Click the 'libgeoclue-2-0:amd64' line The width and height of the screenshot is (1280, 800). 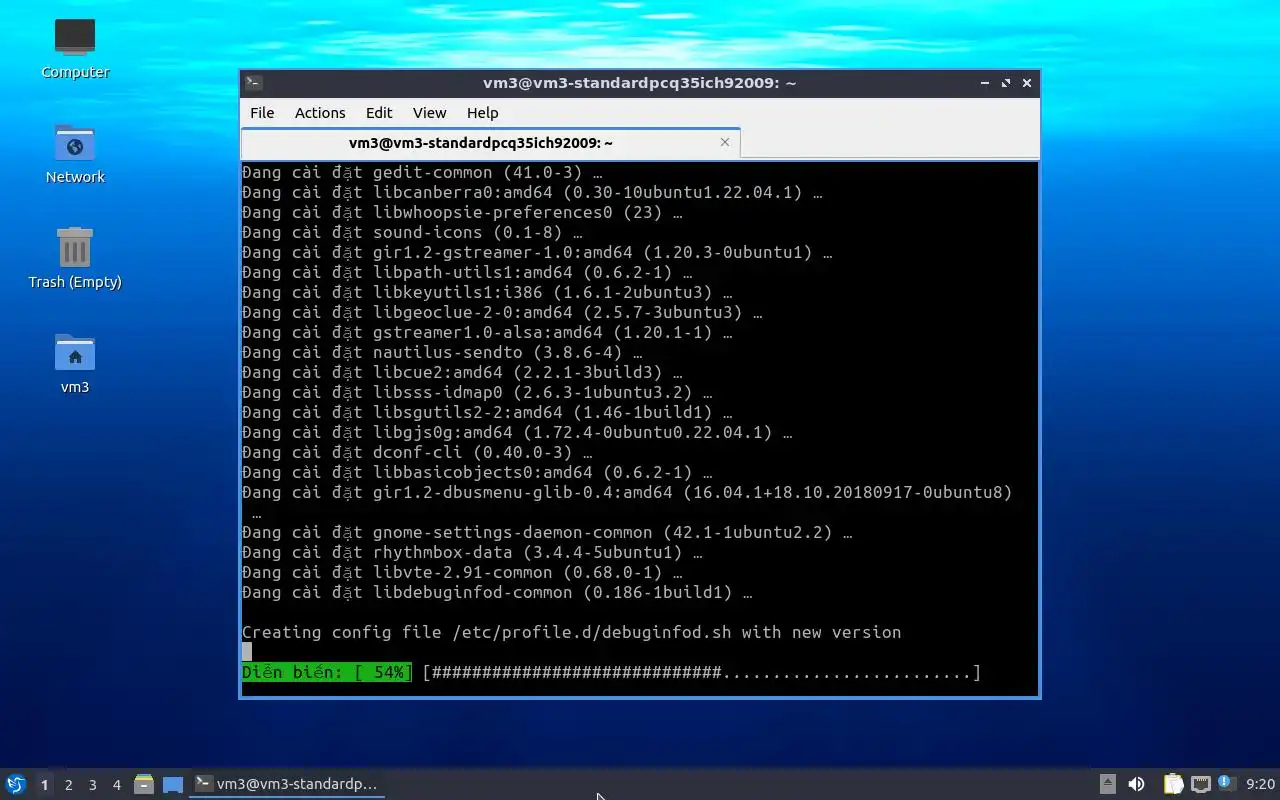(502, 312)
